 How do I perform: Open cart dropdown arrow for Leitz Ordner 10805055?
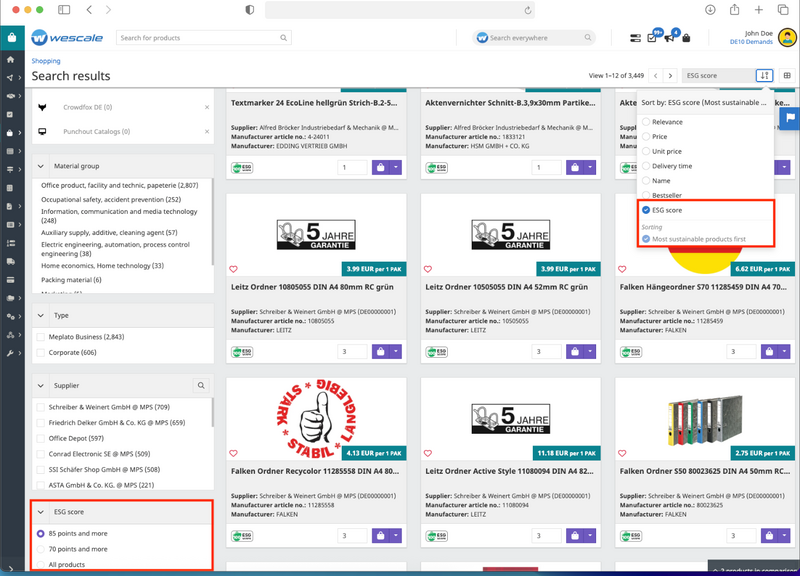tap(396, 352)
